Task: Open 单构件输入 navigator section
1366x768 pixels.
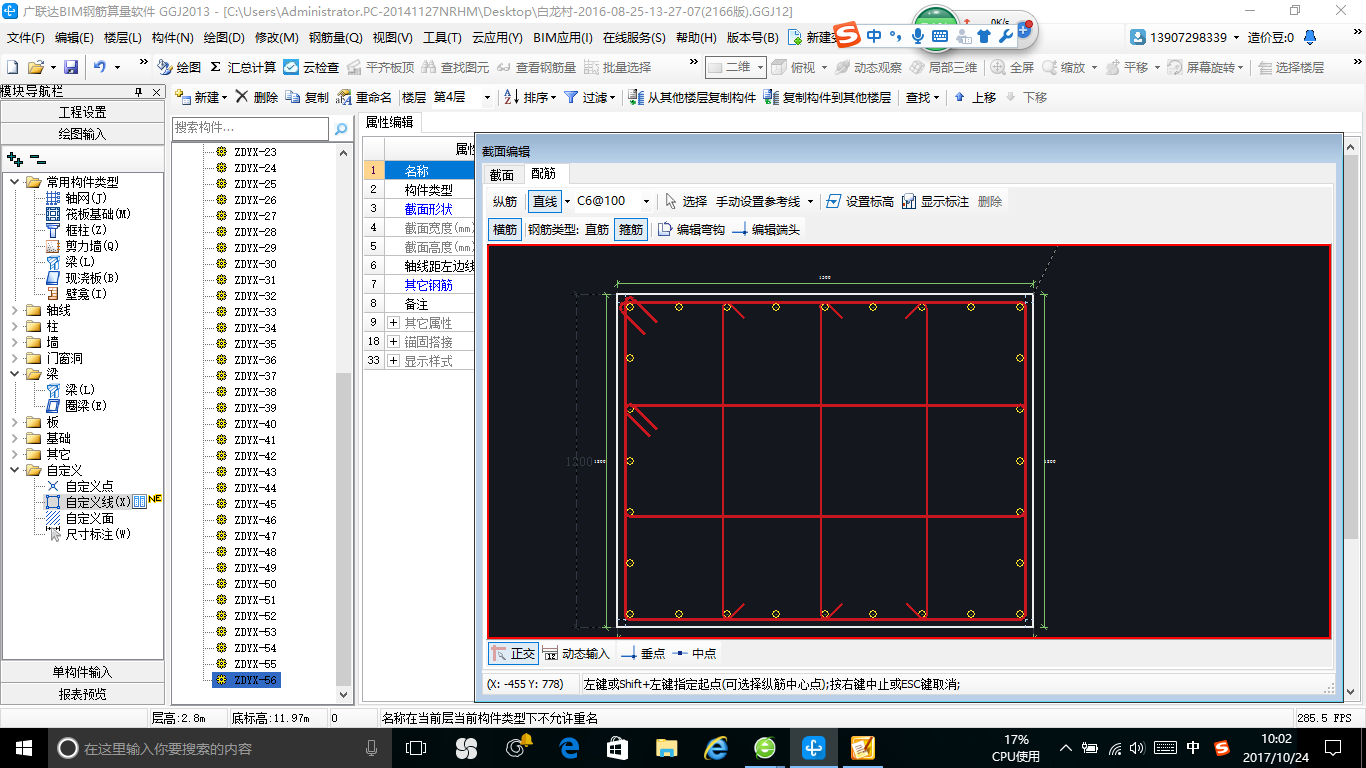Action: tap(83, 672)
